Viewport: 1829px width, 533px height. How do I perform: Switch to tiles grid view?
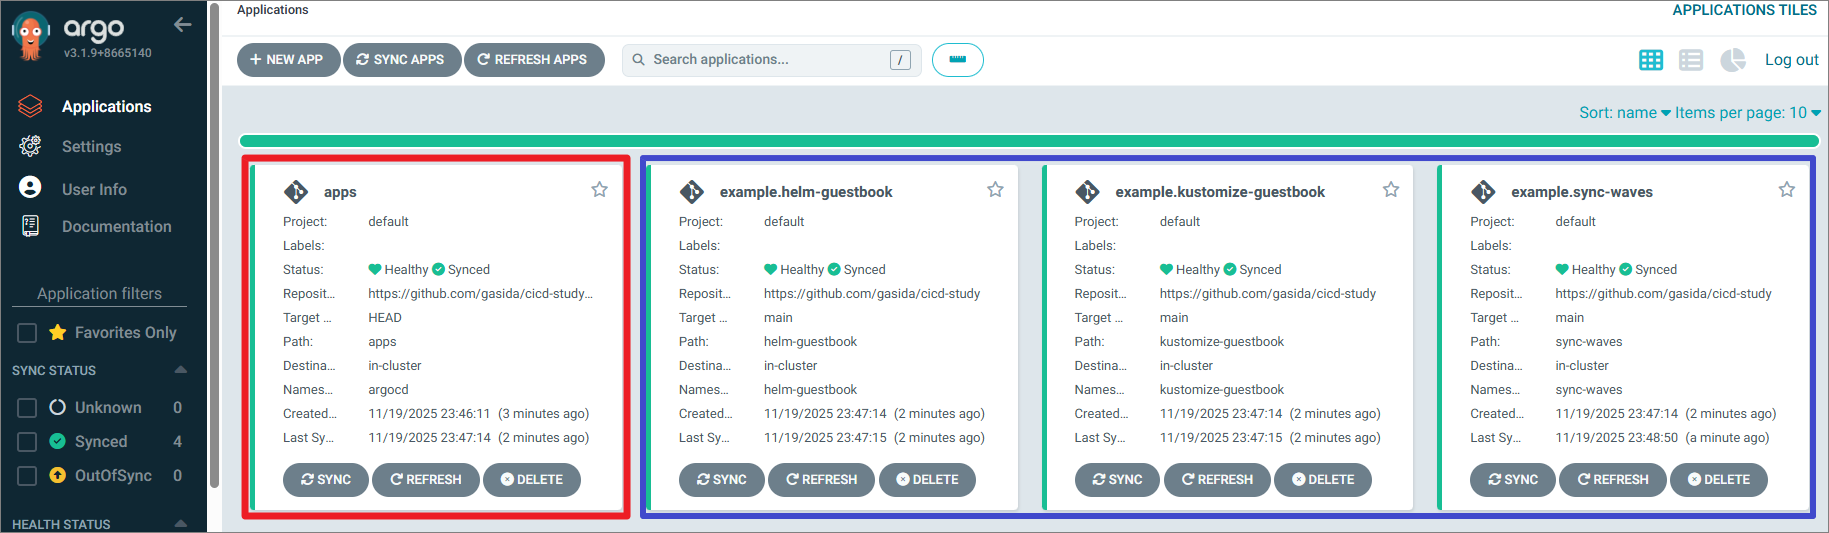click(x=1651, y=60)
